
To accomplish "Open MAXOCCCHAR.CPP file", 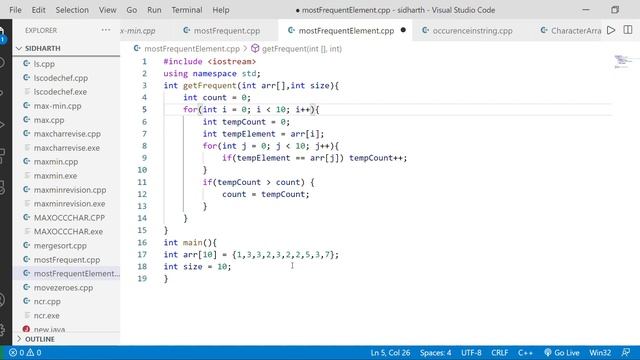I will coord(69,218).
